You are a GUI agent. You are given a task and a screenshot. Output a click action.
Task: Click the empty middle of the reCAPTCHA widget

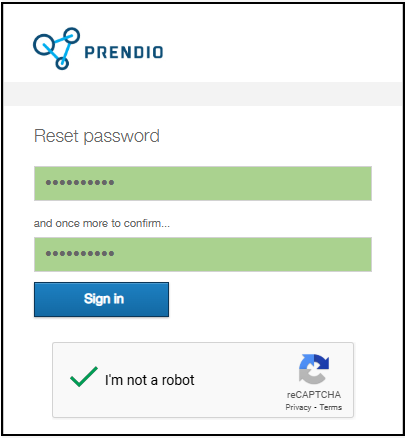(x=240, y=380)
